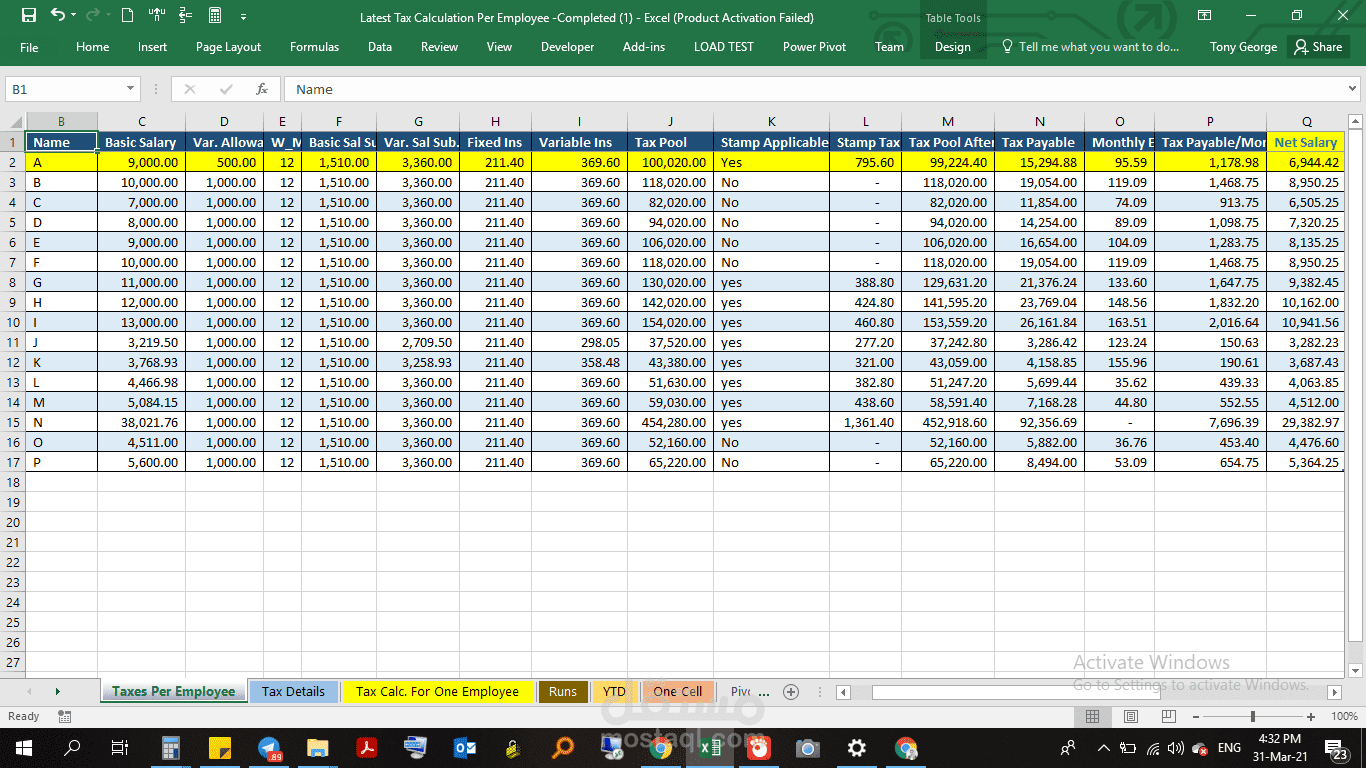The height and width of the screenshot is (768, 1366).
Task: Click the vertical scrollbar down arrow
Action: click(x=1355, y=671)
